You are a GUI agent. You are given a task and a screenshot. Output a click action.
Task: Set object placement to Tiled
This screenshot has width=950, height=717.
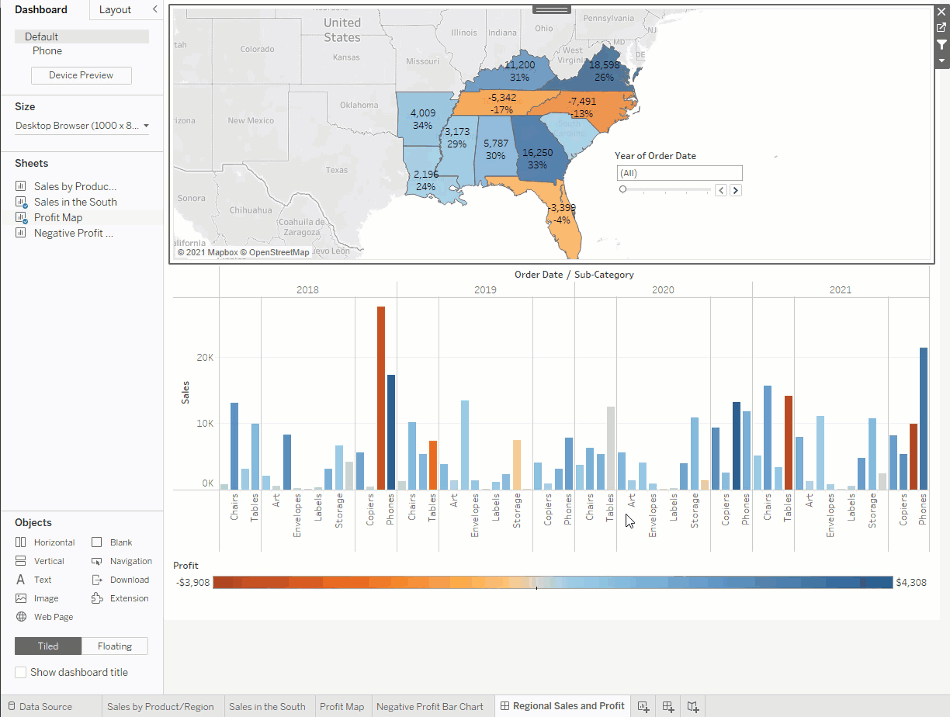48,646
